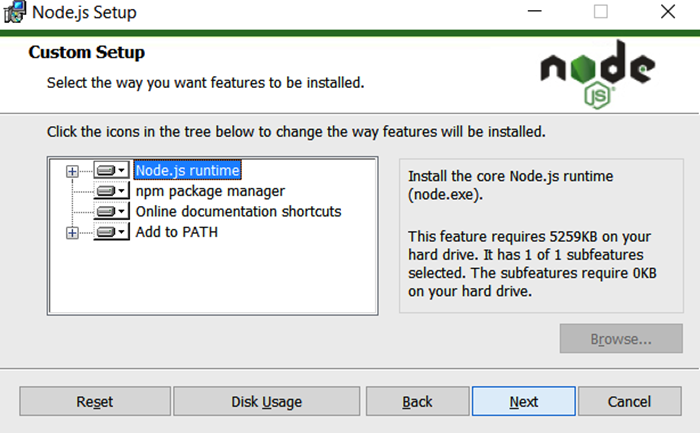Open Disk Usage dialog
Image resolution: width=700 pixels, height=433 pixels.
pos(267,401)
